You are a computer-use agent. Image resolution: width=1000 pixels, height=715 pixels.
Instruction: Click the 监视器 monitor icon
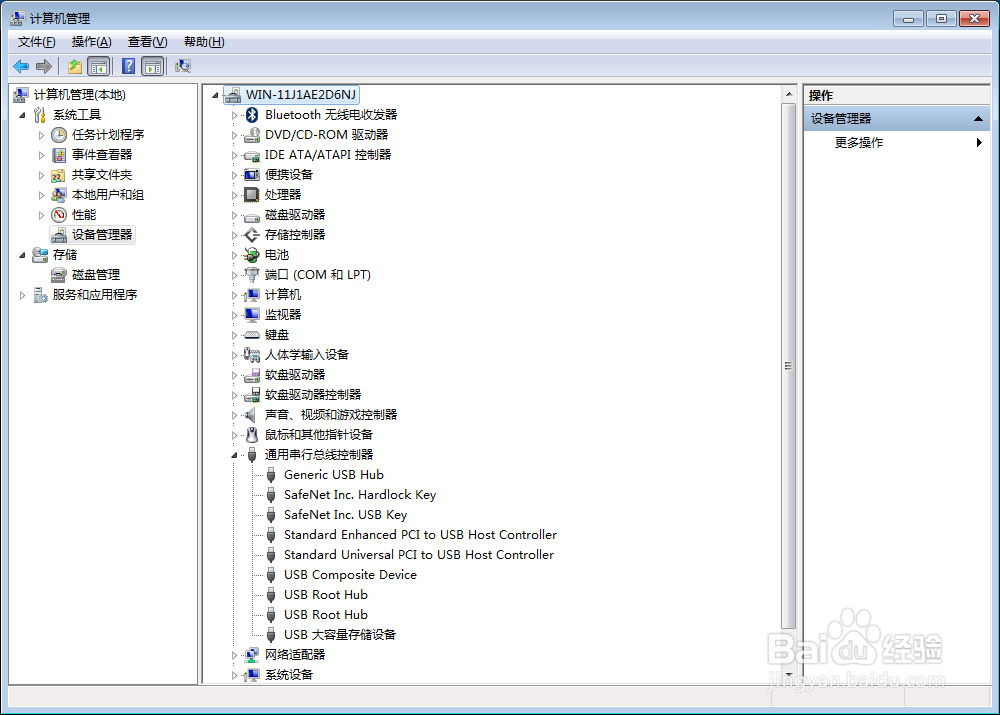(252, 314)
